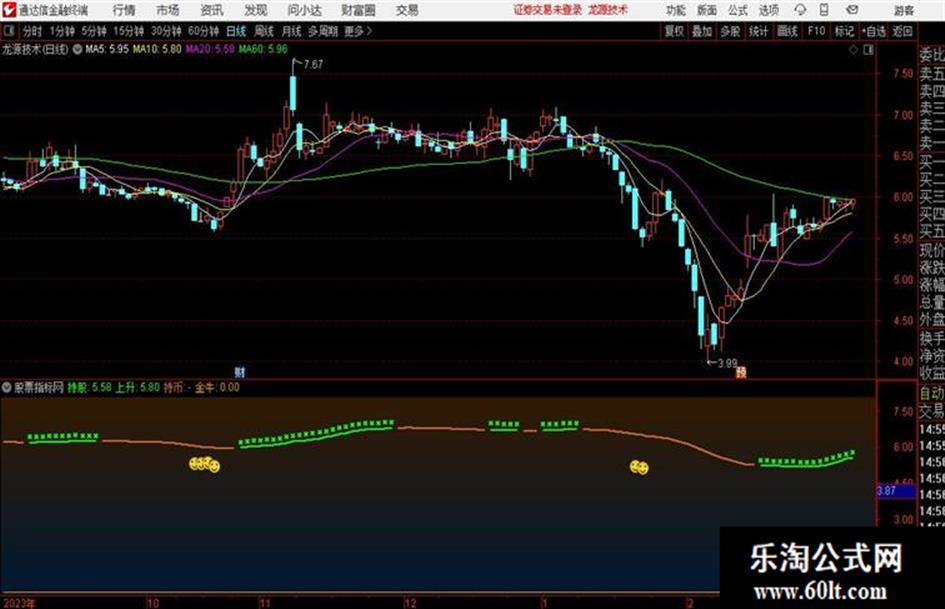This screenshot has width=945, height=609.
Task: Click the MA5: 5.95 indicator label
Action: 107,49
